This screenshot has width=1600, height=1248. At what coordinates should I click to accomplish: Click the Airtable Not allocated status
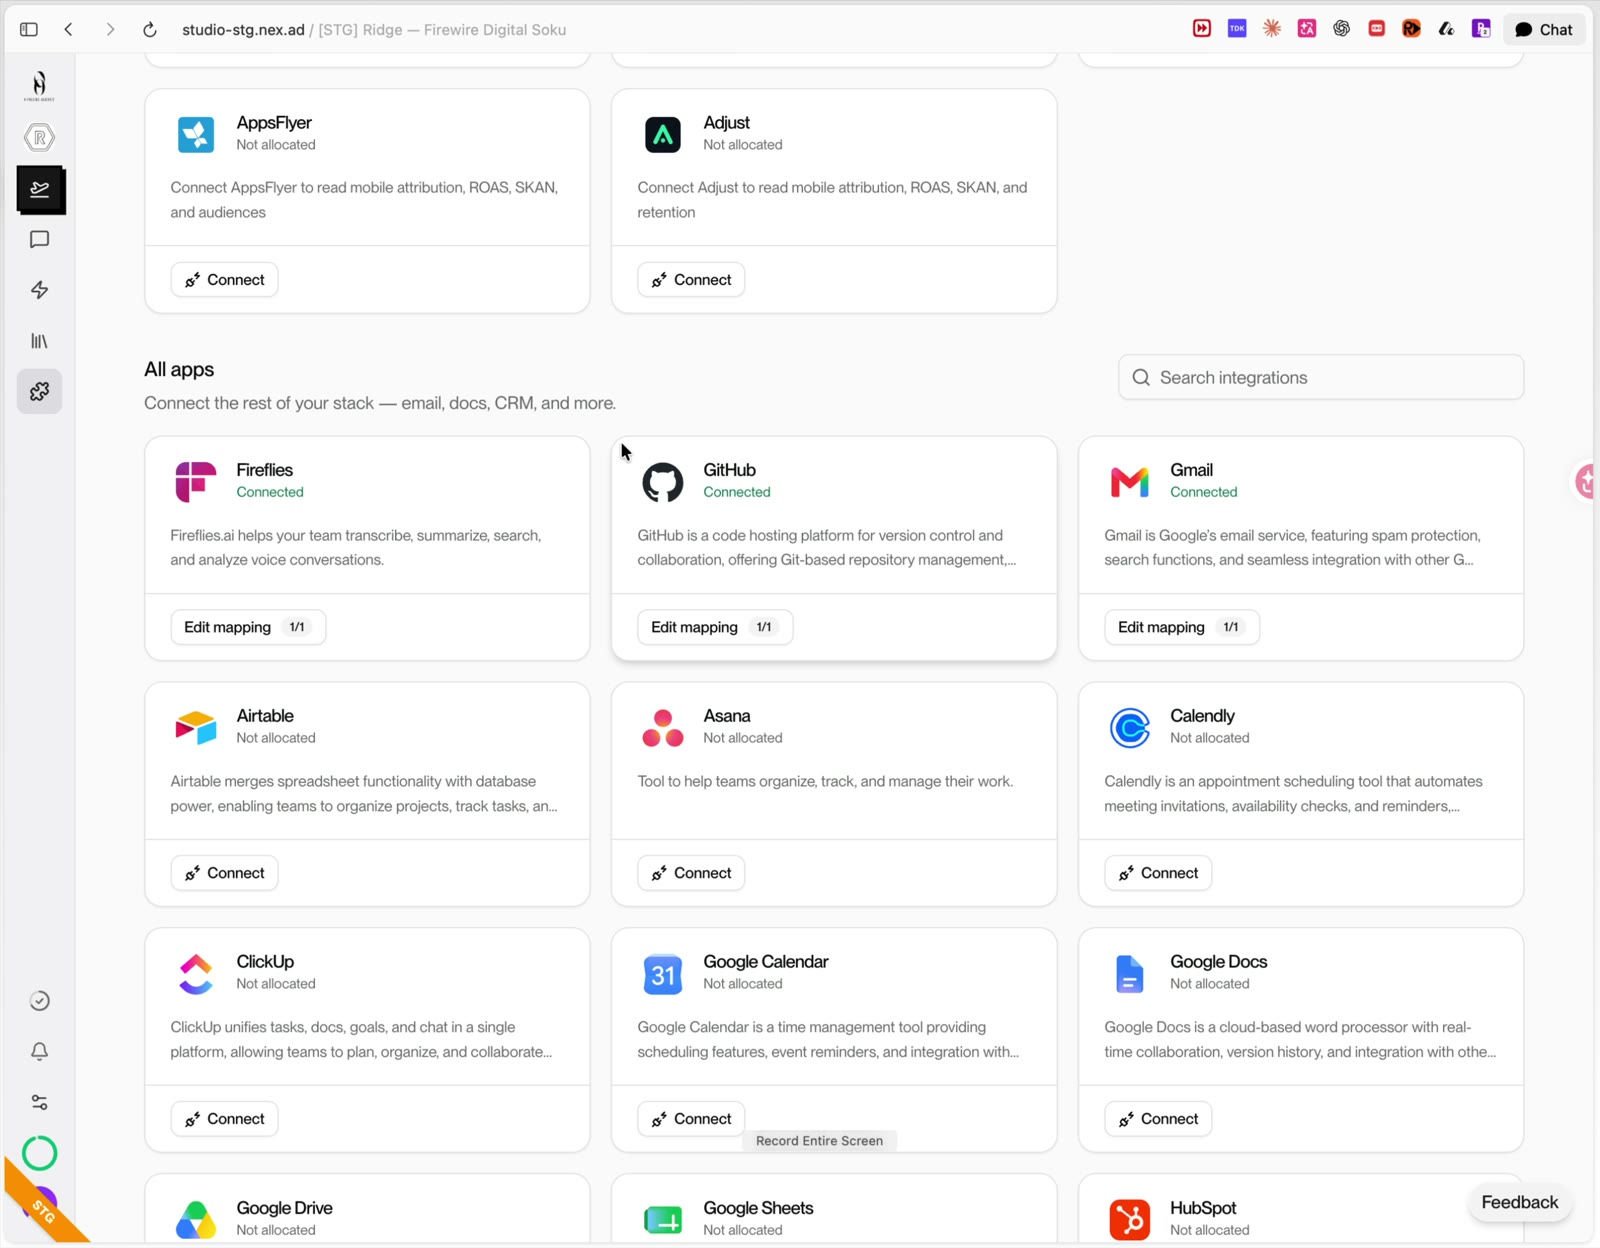[x=276, y=738]
